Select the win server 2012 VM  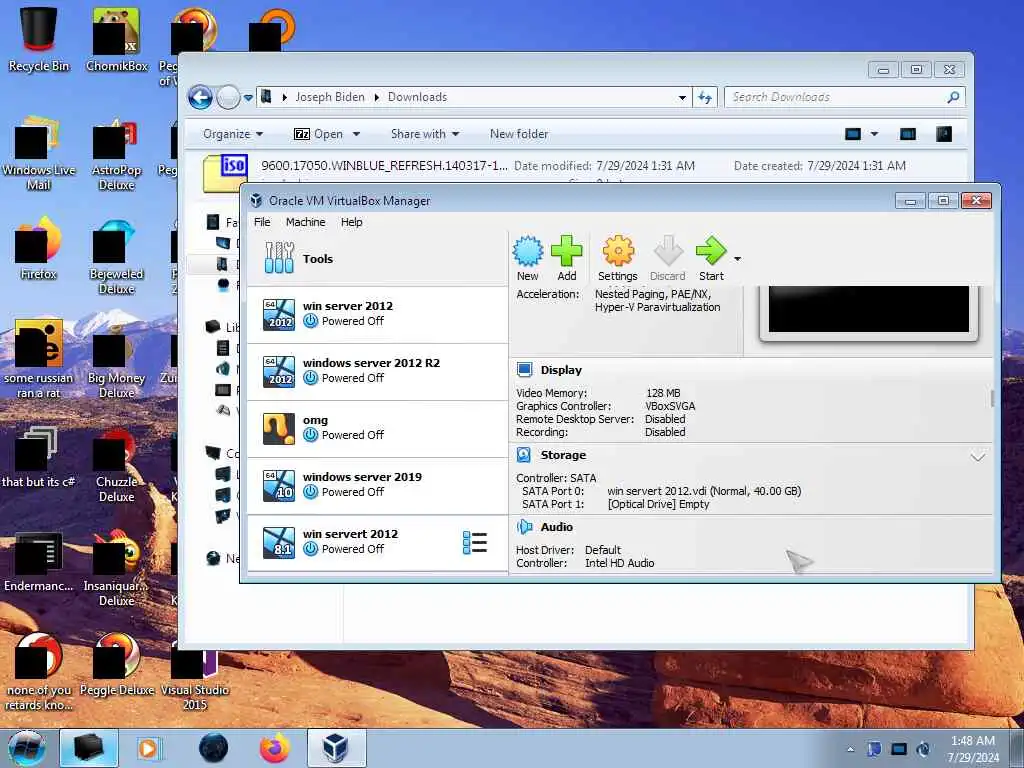coord(377,314)
